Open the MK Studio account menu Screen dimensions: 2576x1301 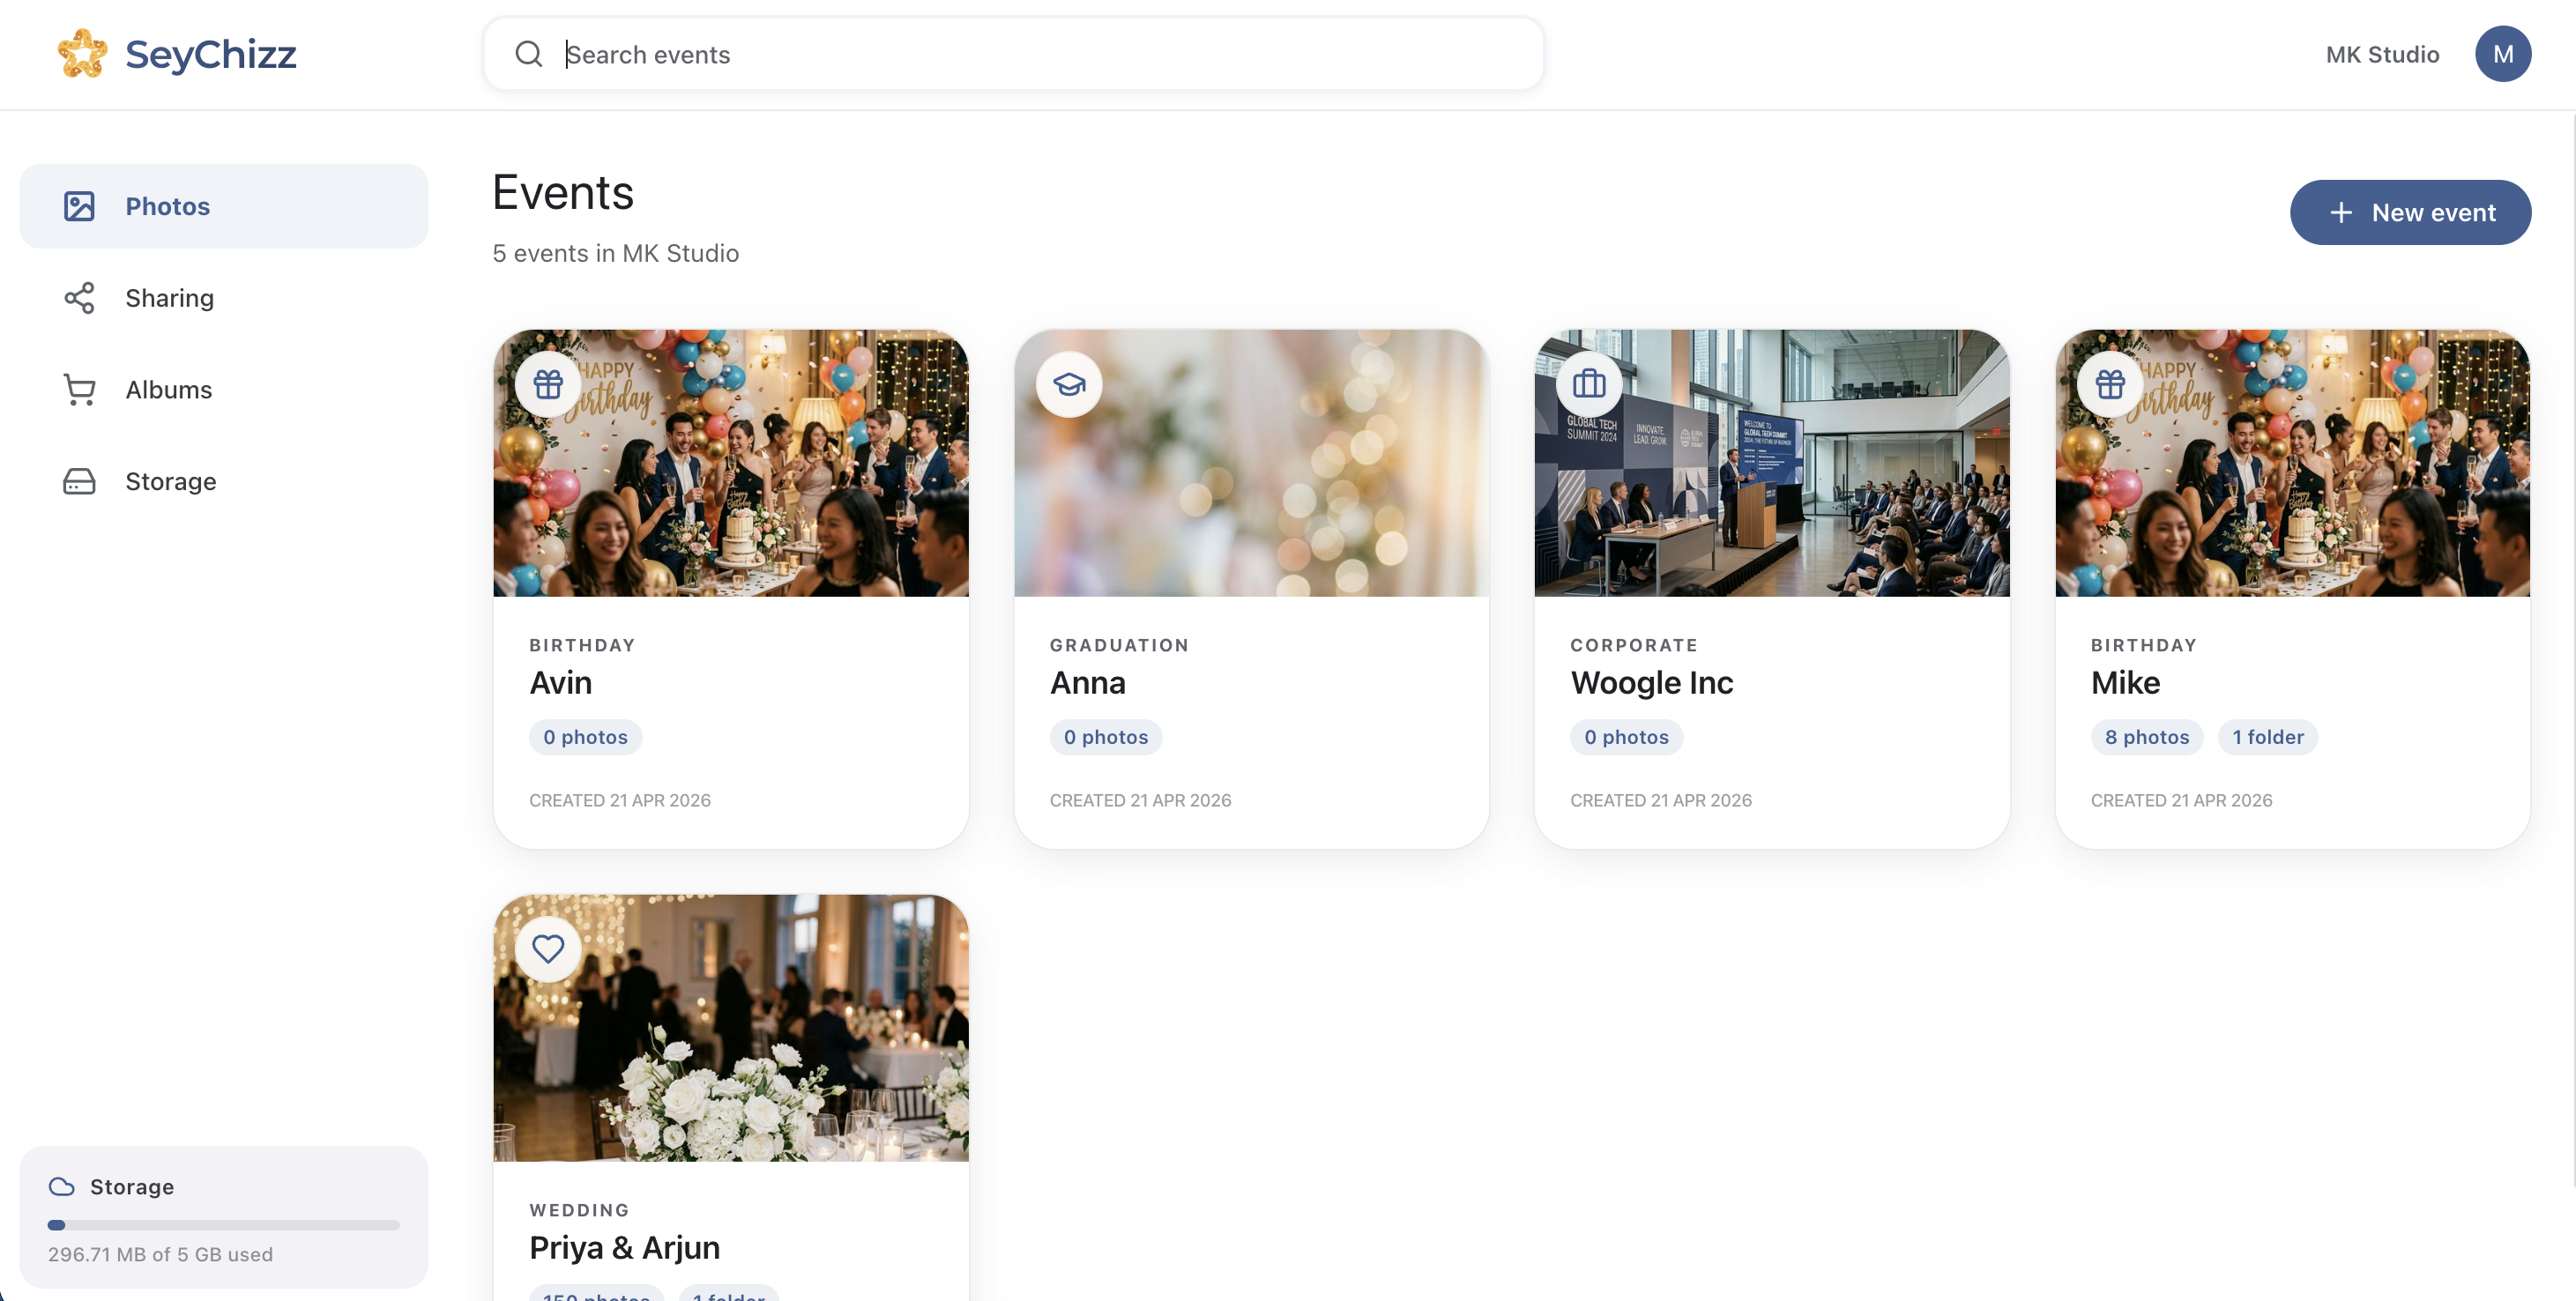(x=2382, y=54)
